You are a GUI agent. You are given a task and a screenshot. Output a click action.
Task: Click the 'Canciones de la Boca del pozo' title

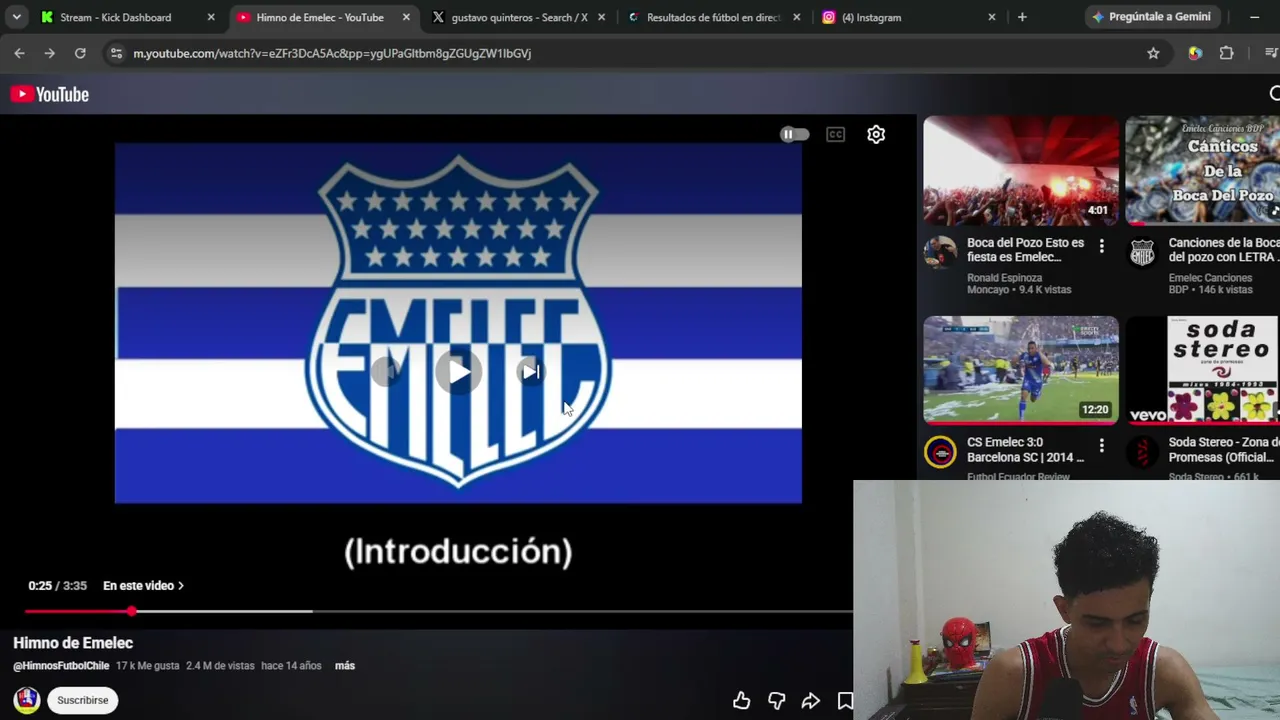click(1224, 250)
